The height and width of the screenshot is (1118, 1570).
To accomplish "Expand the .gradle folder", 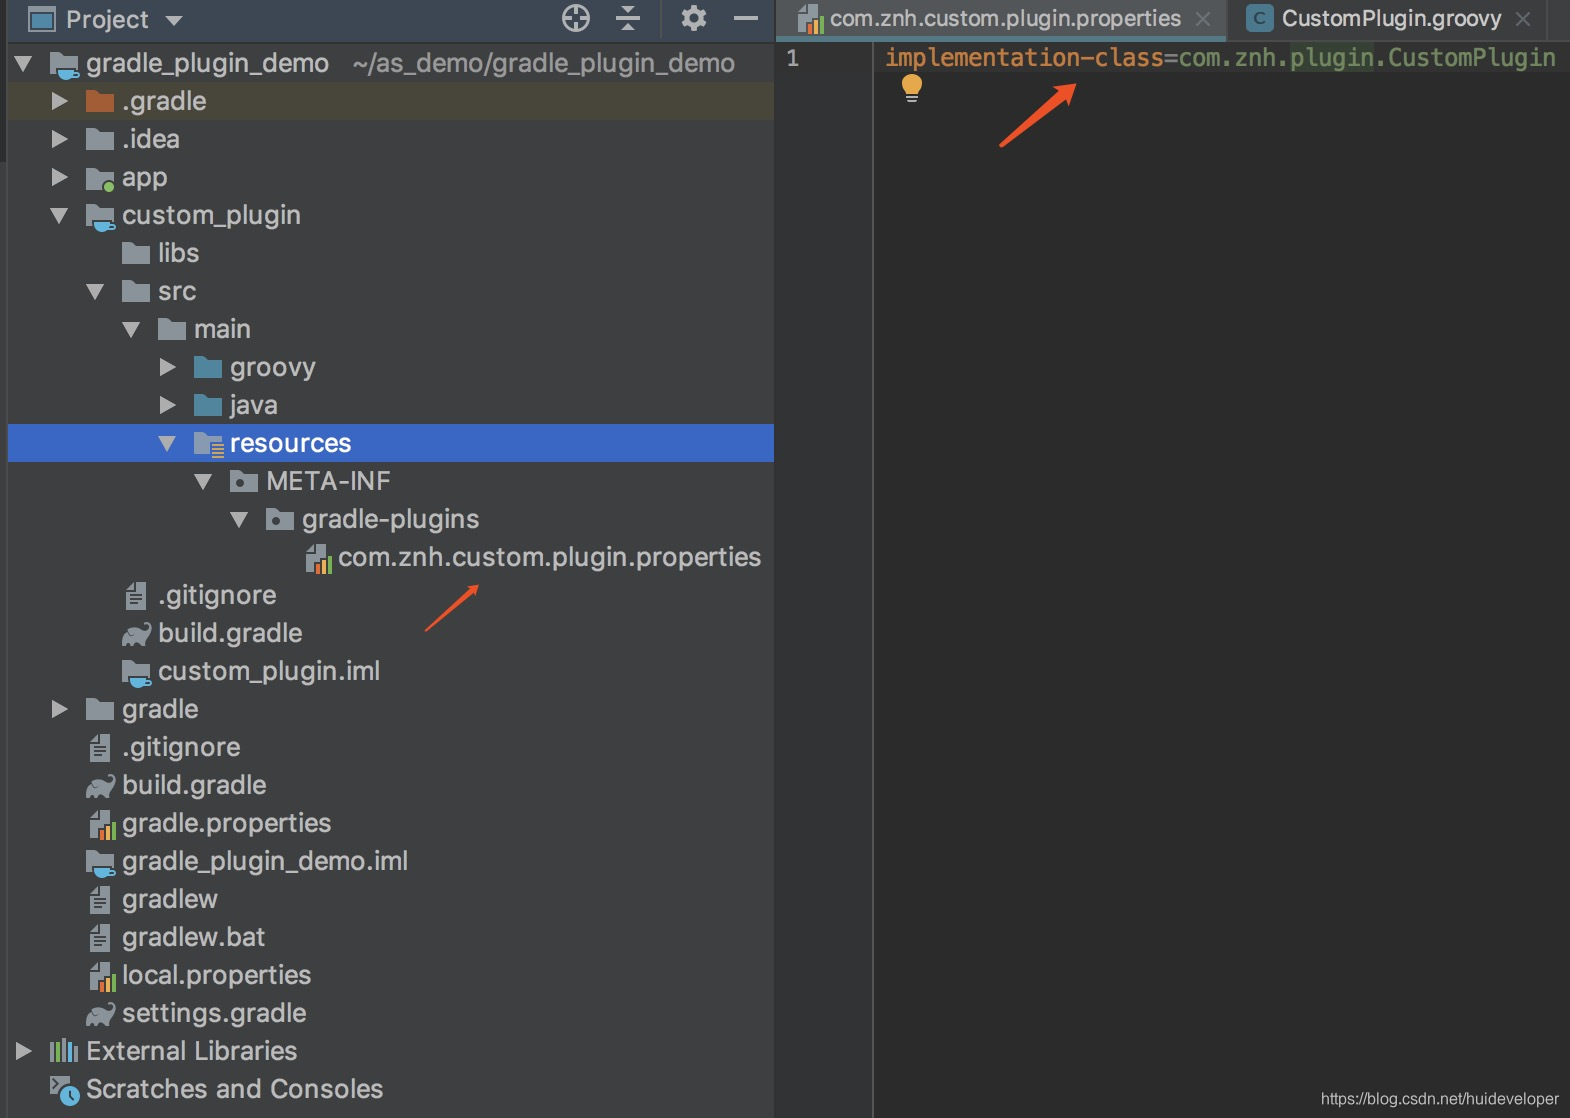I will coord(60,101).
